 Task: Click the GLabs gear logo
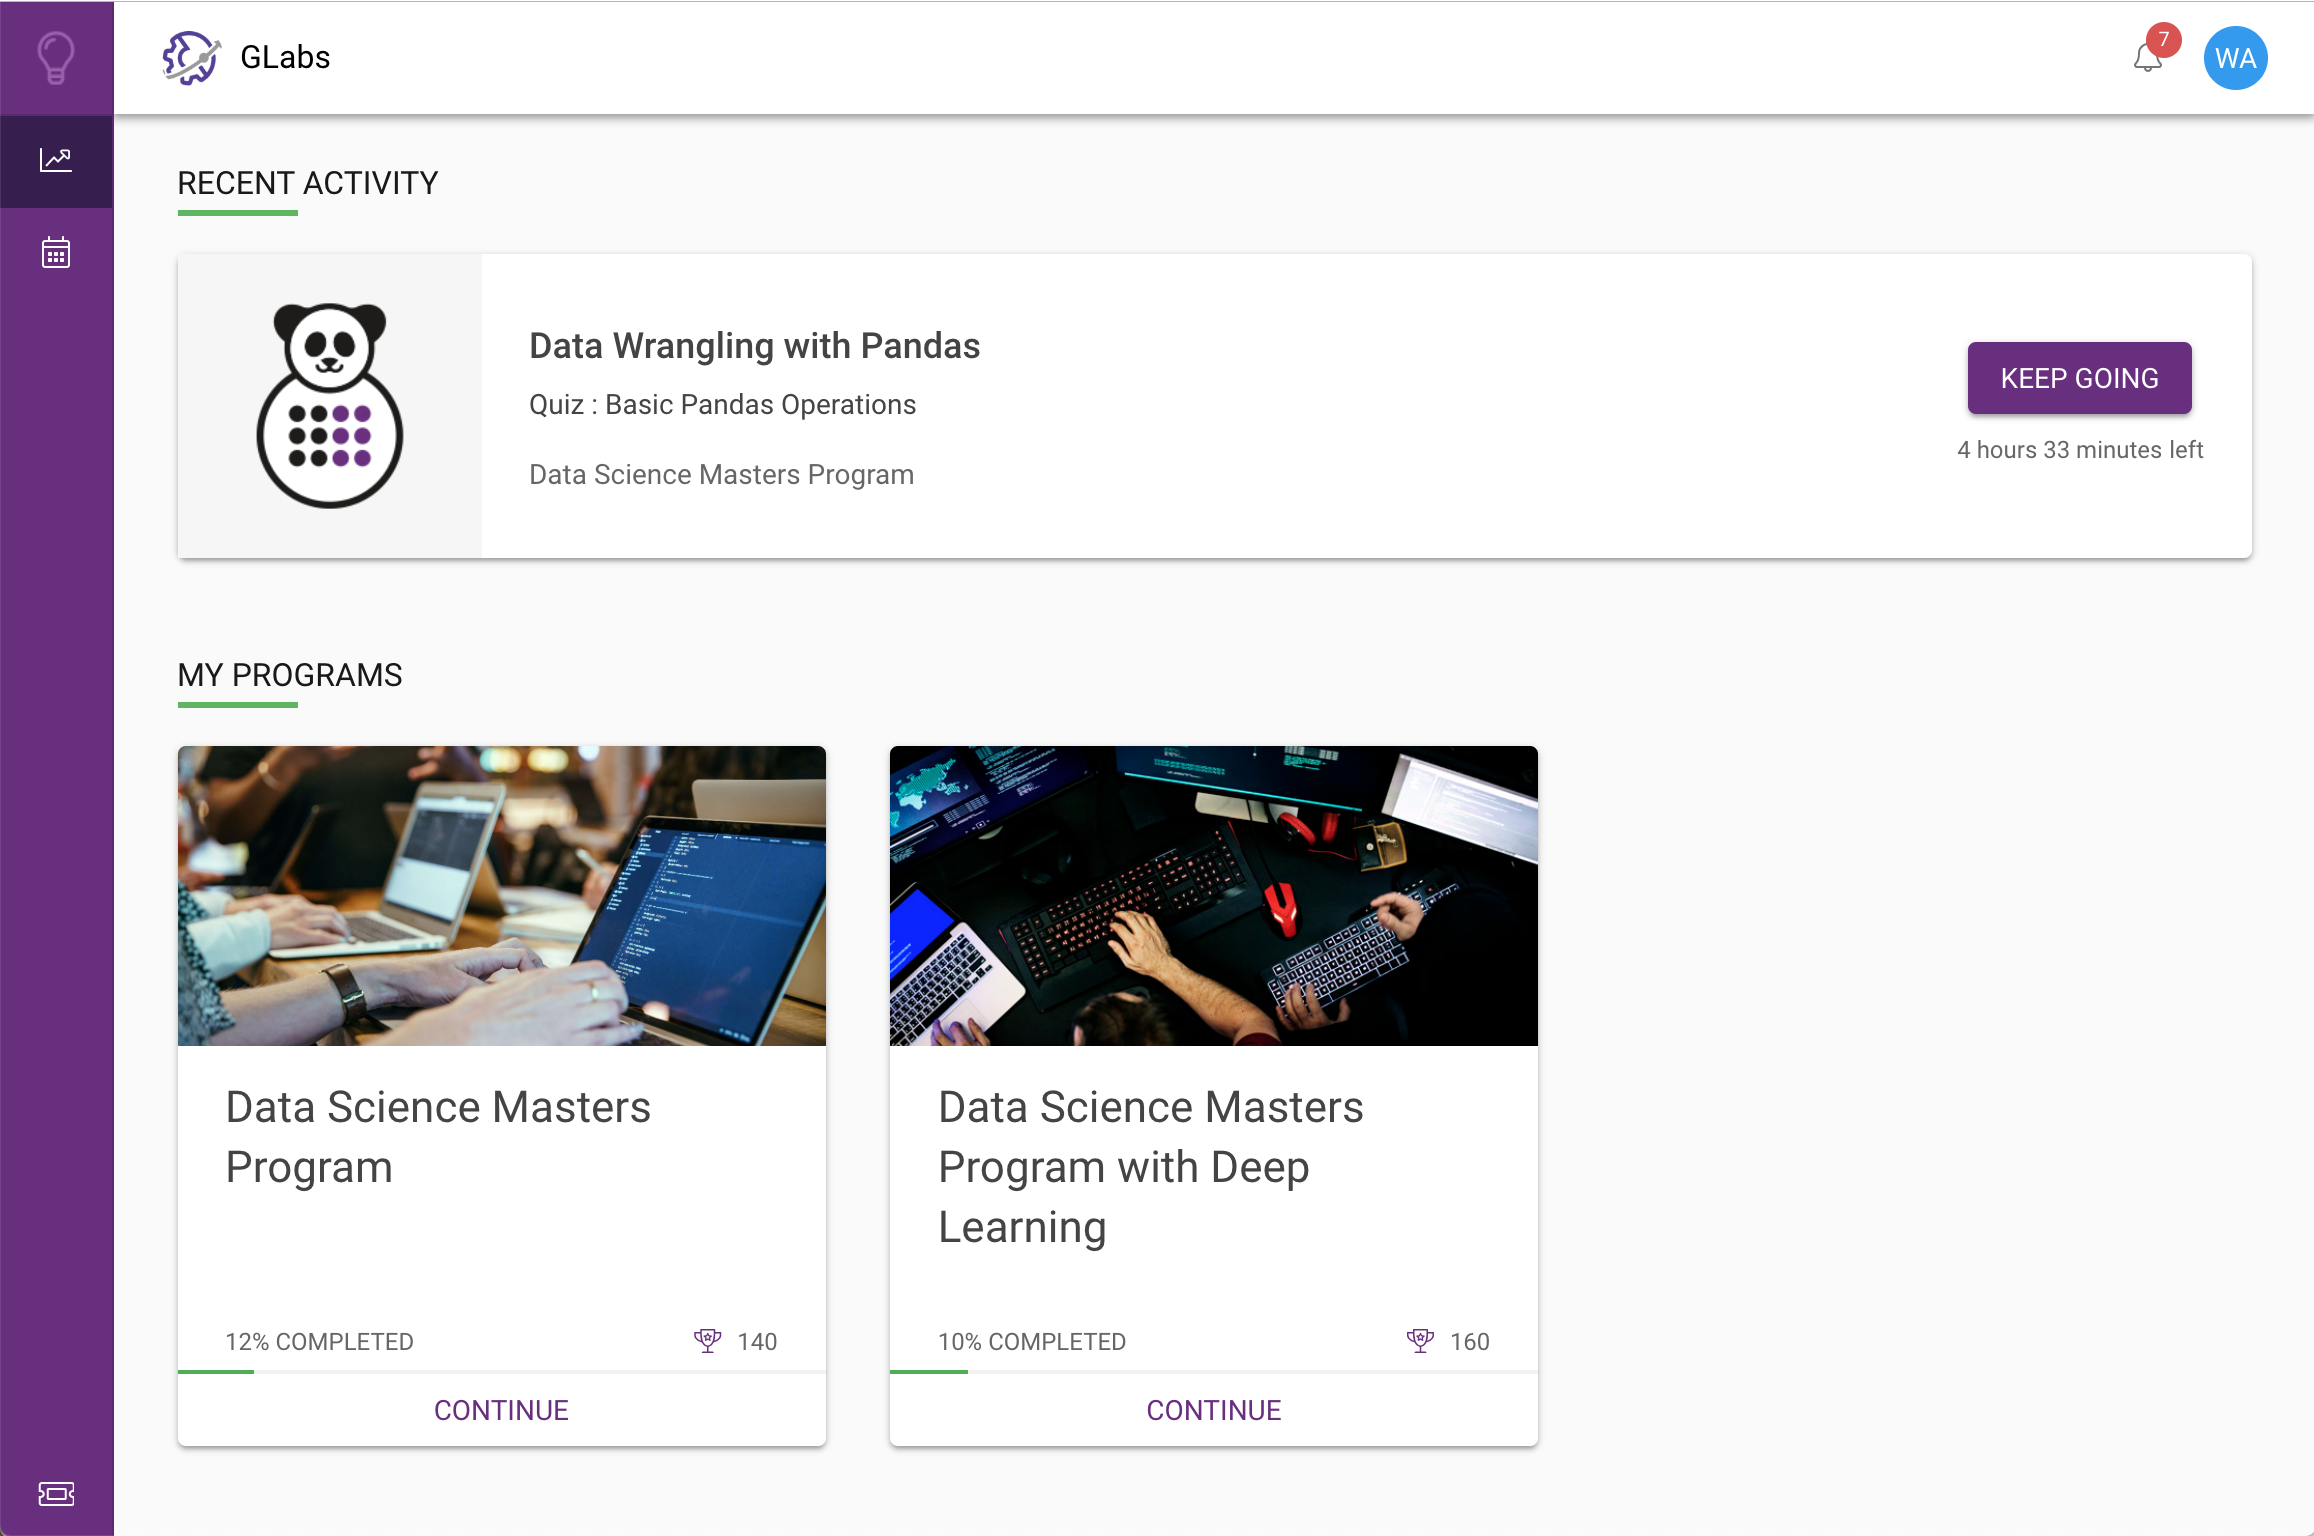(190, 58)
